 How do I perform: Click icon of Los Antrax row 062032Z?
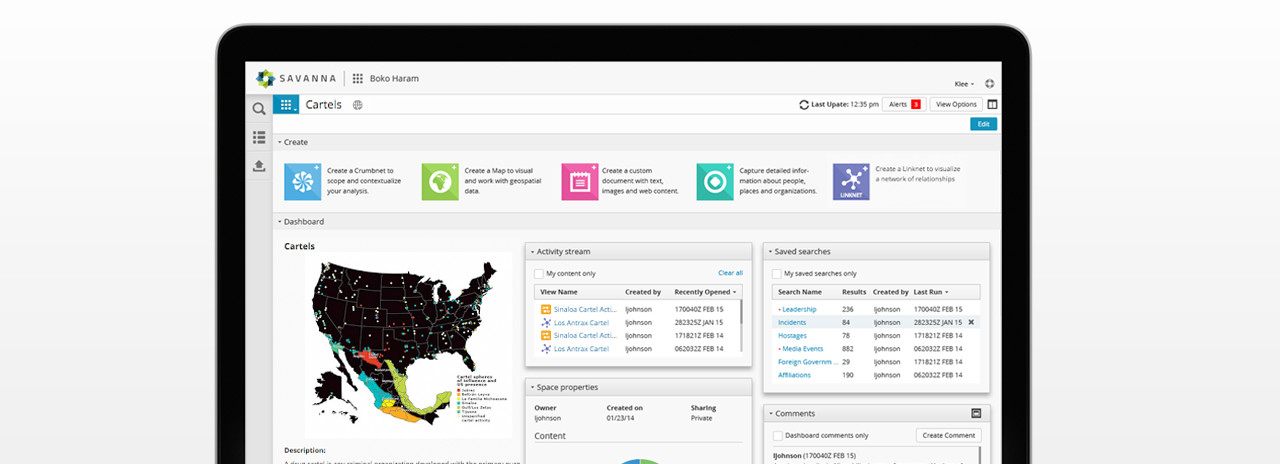pos(546,349)
